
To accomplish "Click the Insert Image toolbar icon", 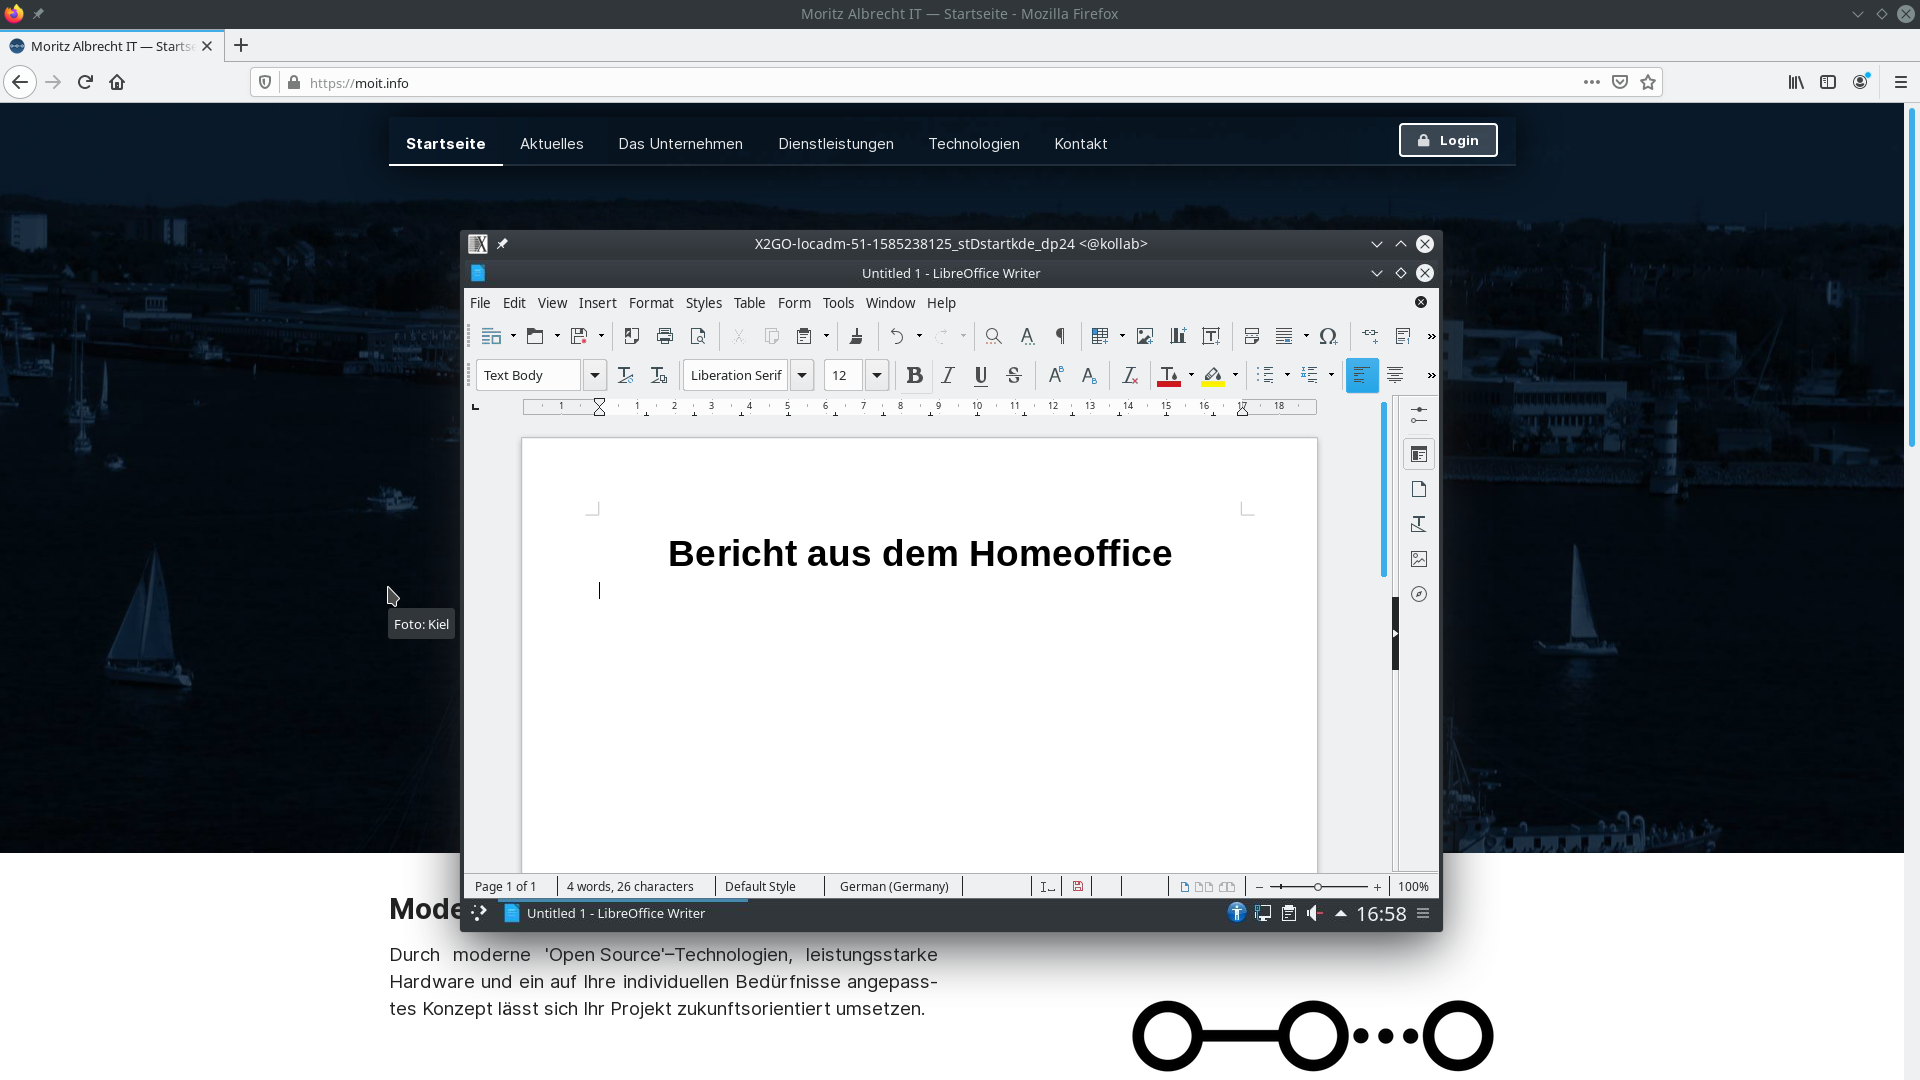I will tap(1145, 336).
